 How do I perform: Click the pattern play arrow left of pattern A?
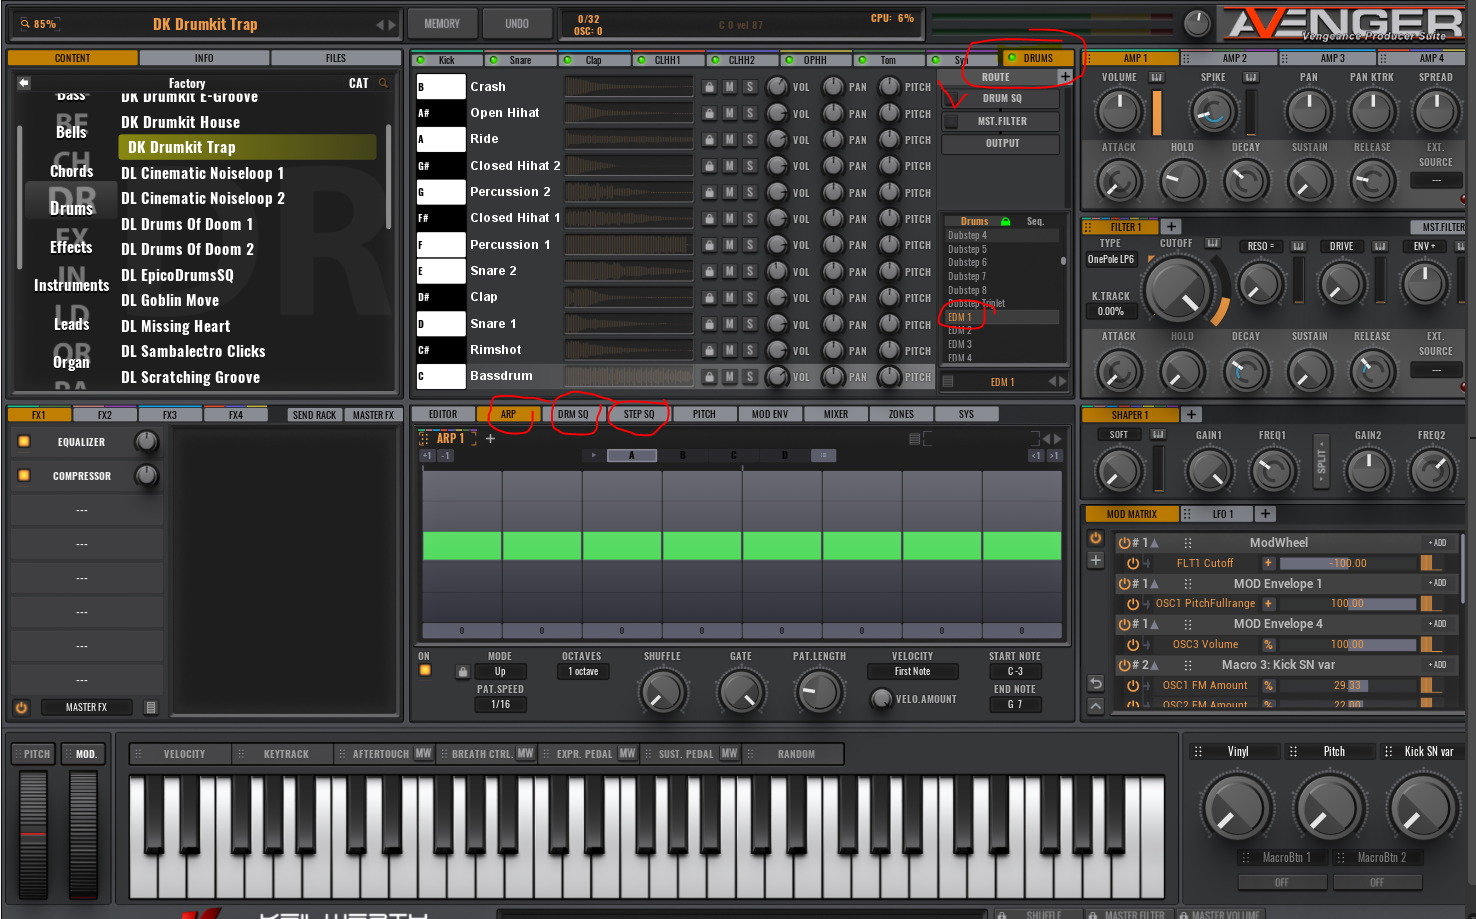pyautogui.click(x=593, y=455)
